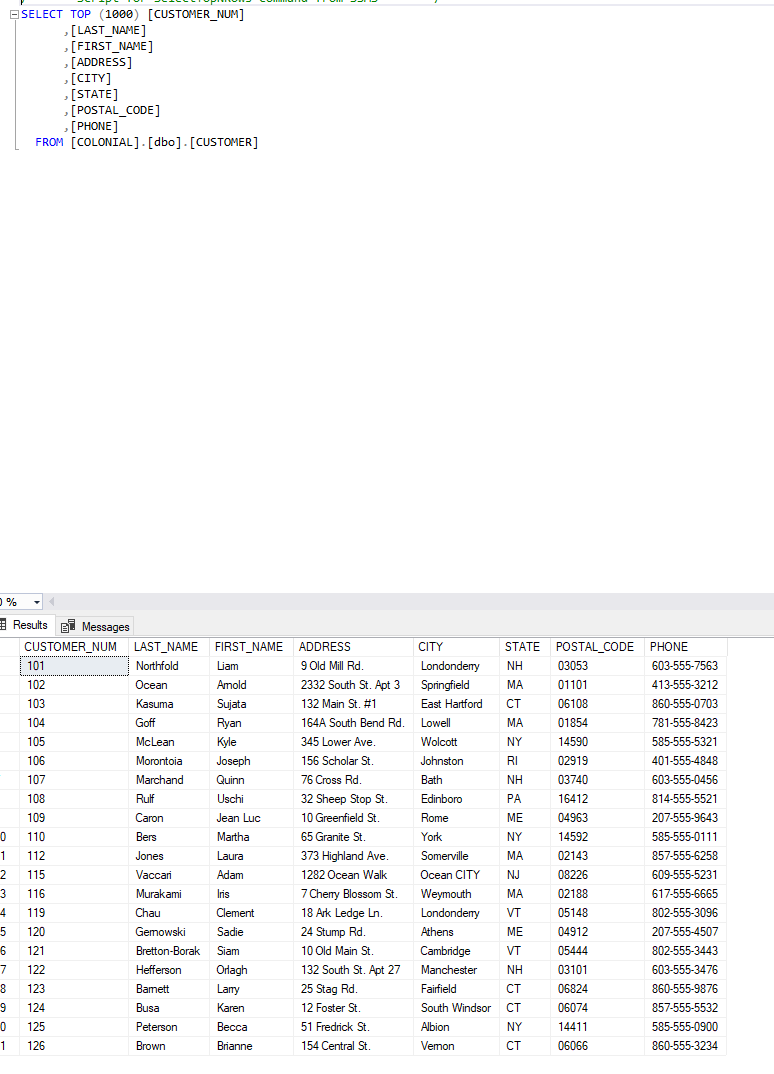Select first name cell Uschi
Screen dimensions: 774x1074
pyautogui.click(x=251, y=799)
